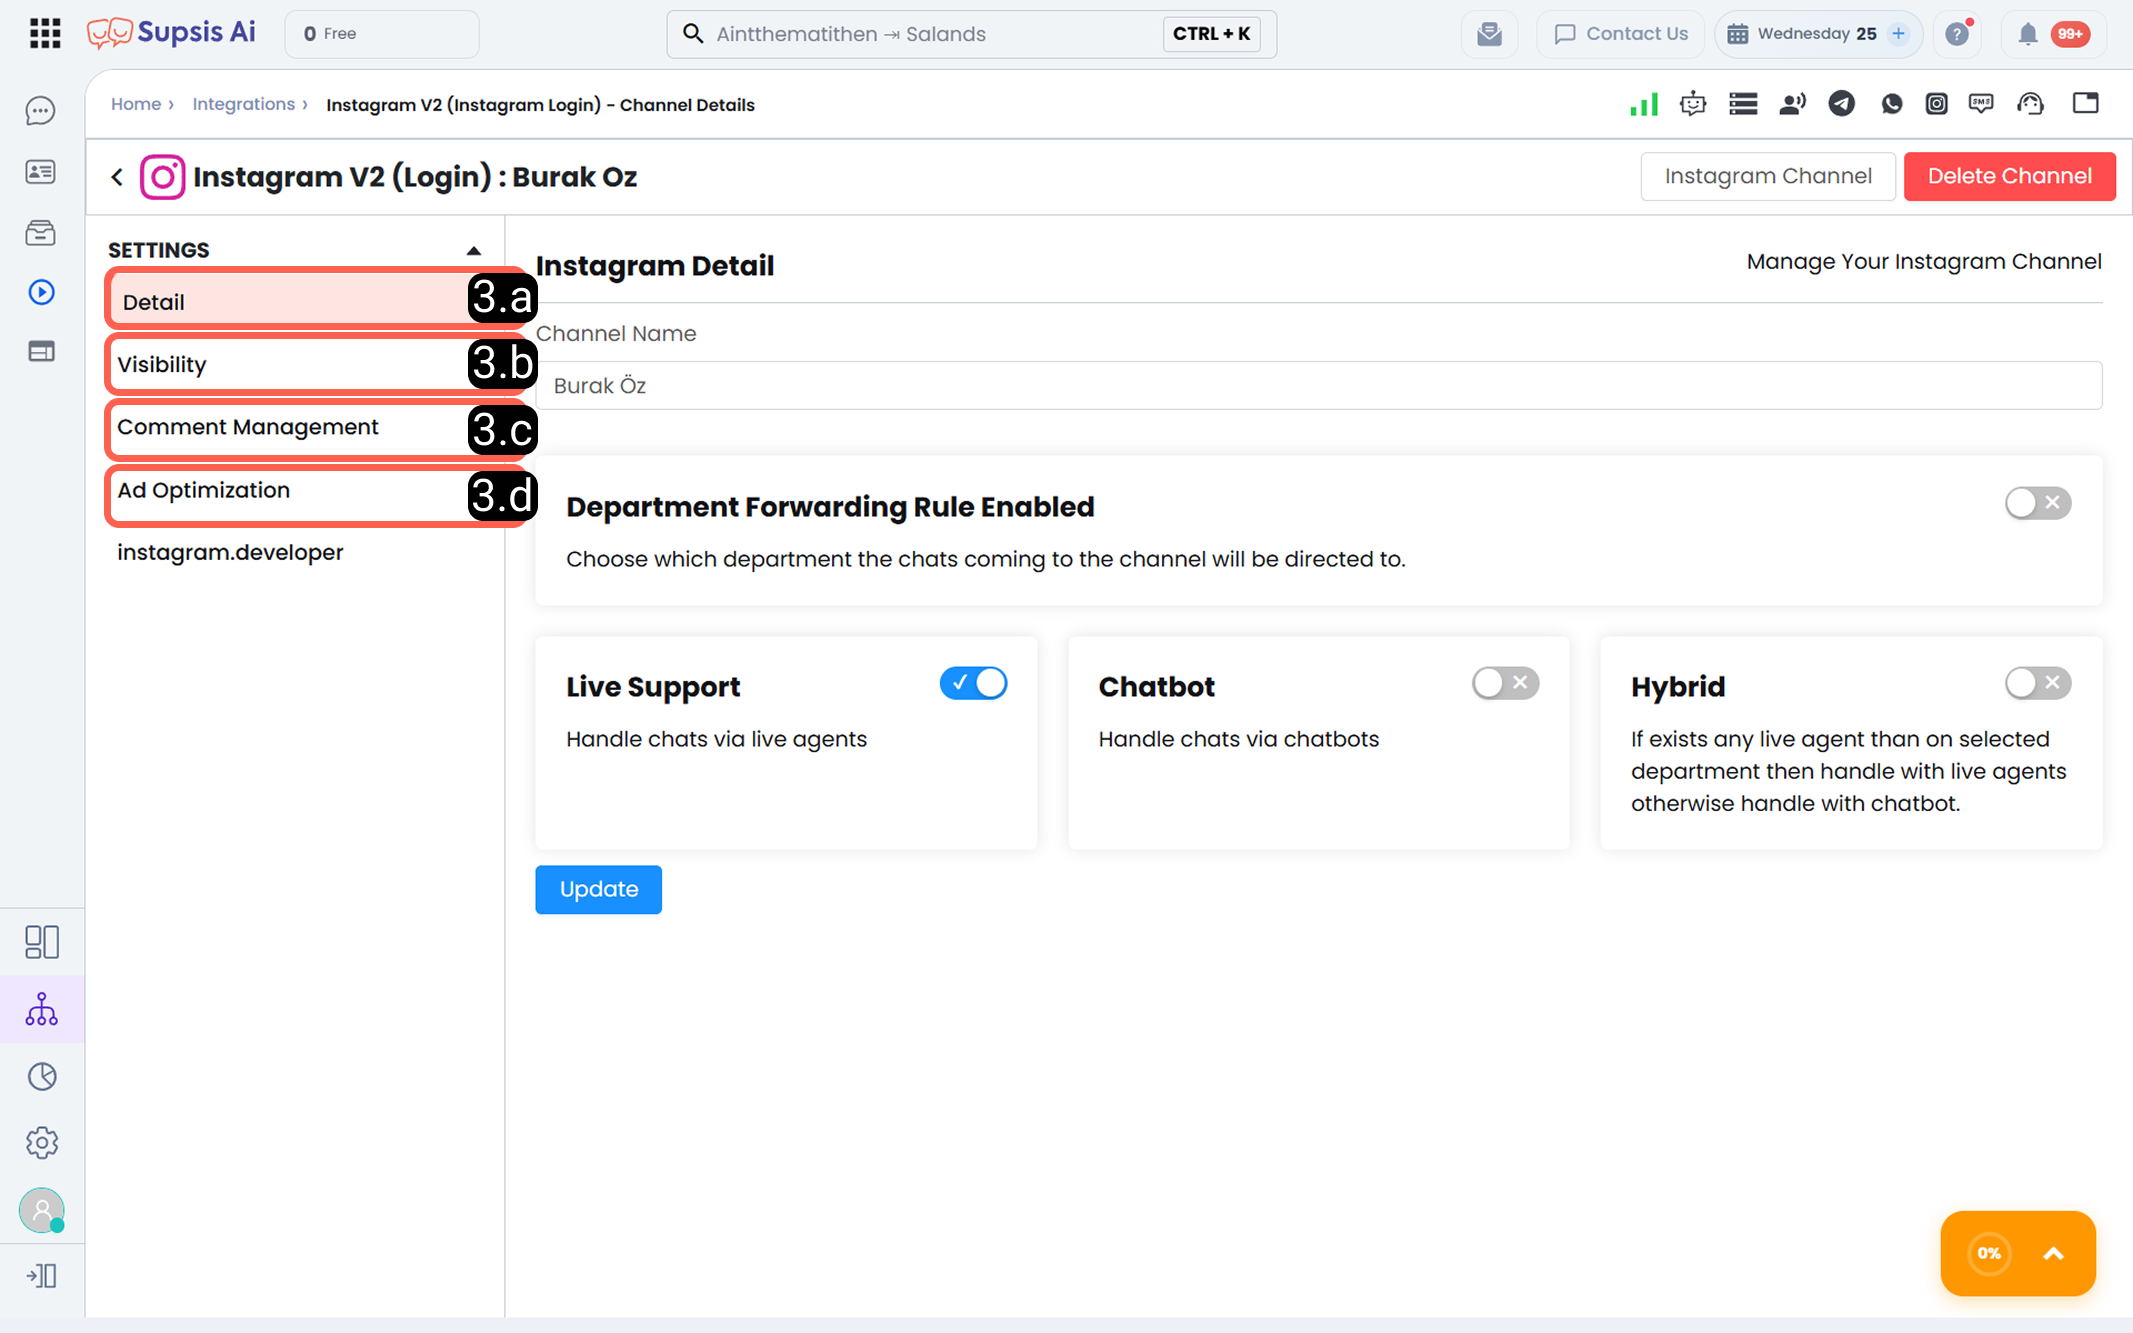Open the help question mark icon
This screenshot has height=1333, width=2133.
coord(1957,34)
